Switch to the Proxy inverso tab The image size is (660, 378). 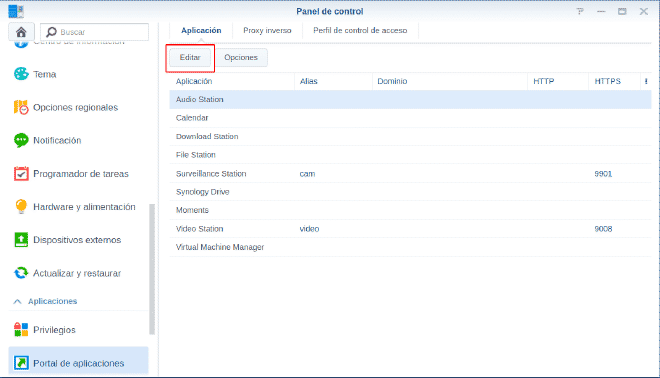[267, 30]
